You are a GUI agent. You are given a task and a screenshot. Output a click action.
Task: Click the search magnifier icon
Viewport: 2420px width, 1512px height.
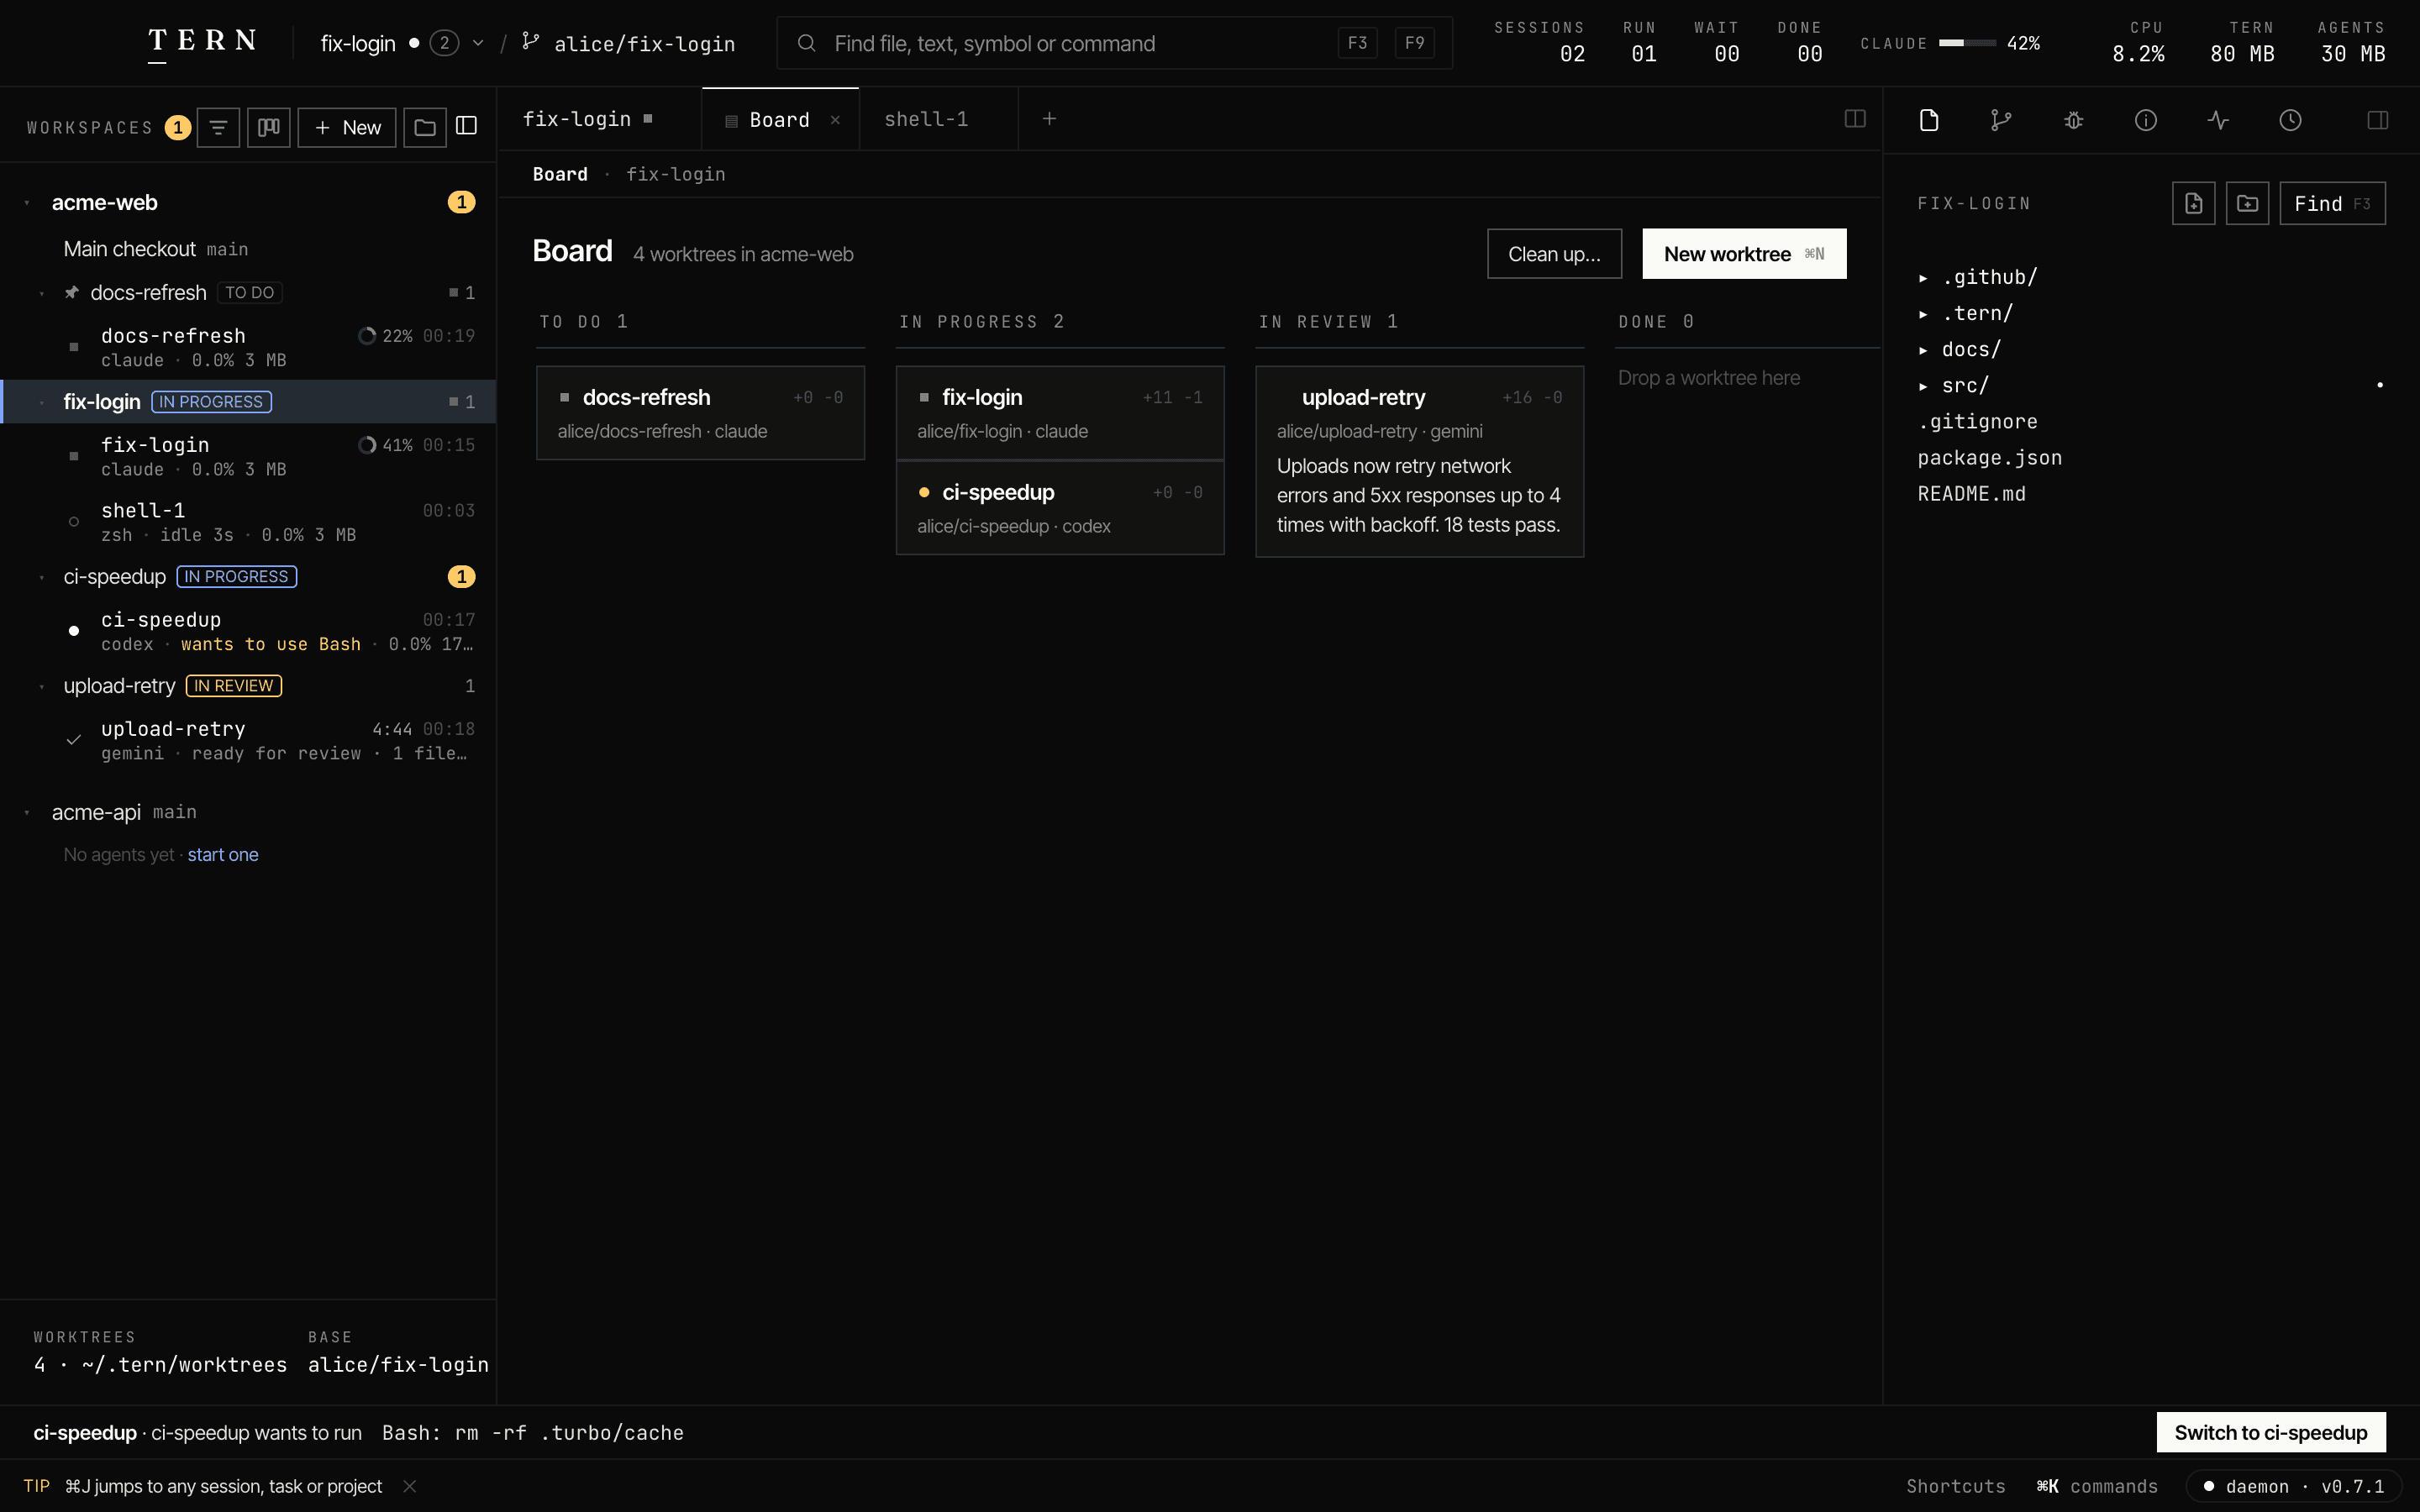pyautogui.click(x=806, y=43)
